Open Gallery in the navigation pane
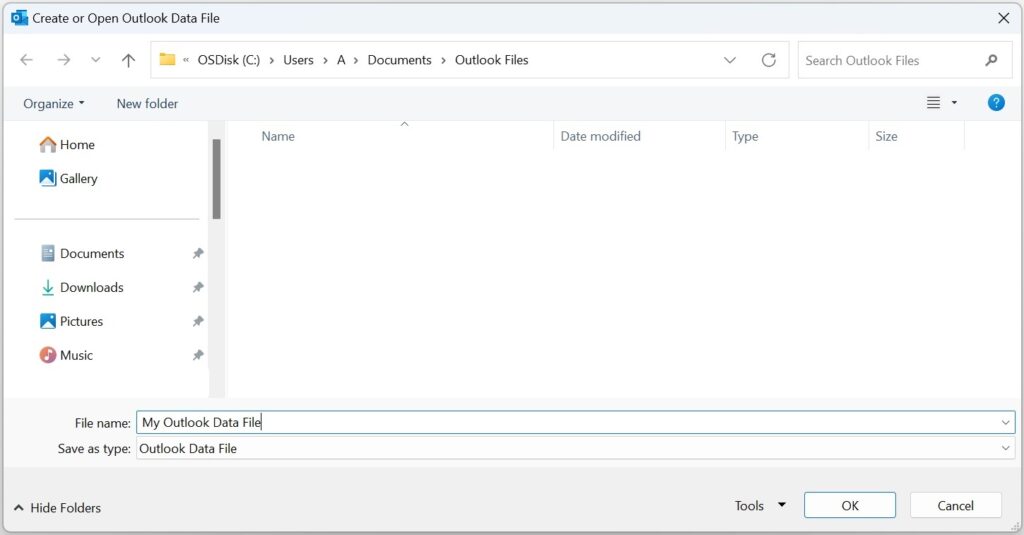1024x535 pixels. [x=68, y=178]
